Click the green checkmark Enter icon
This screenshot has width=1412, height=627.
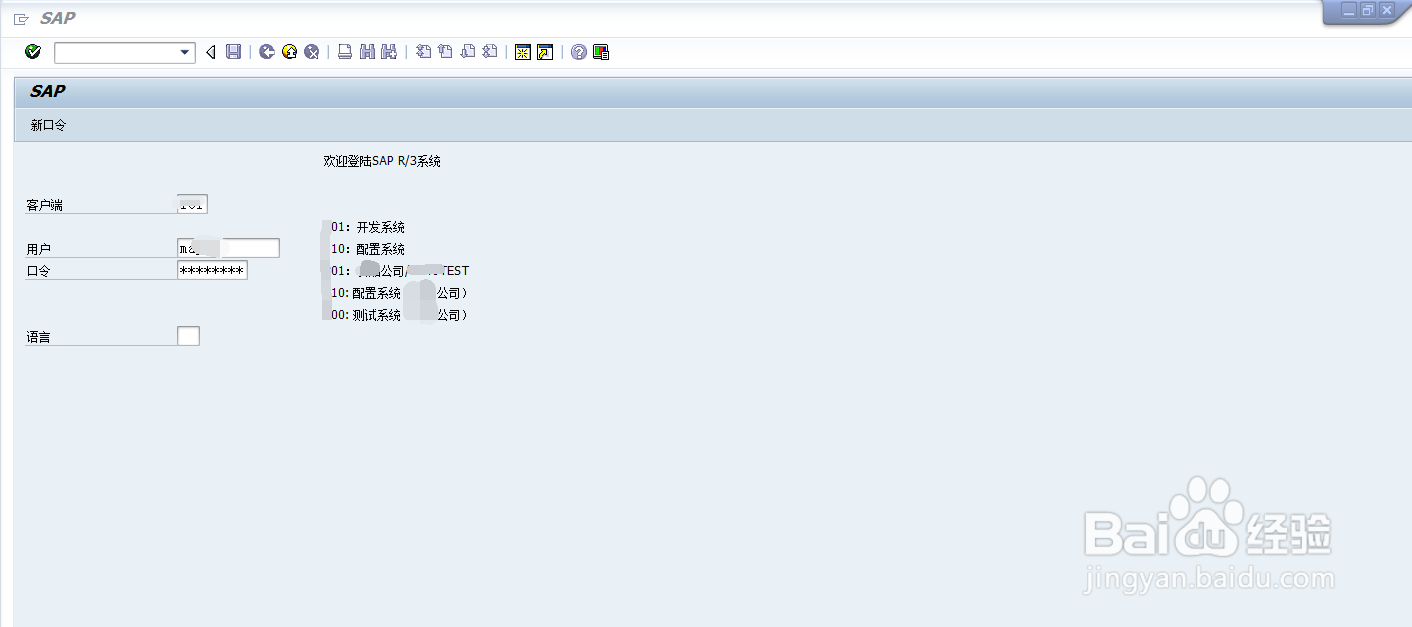pos(33,52)
